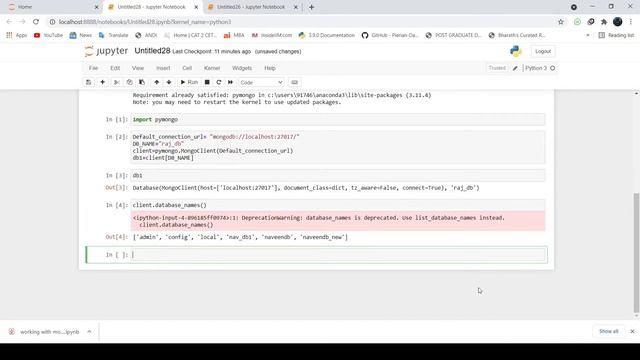Open the Widgets menu

(x=242, y=68)
